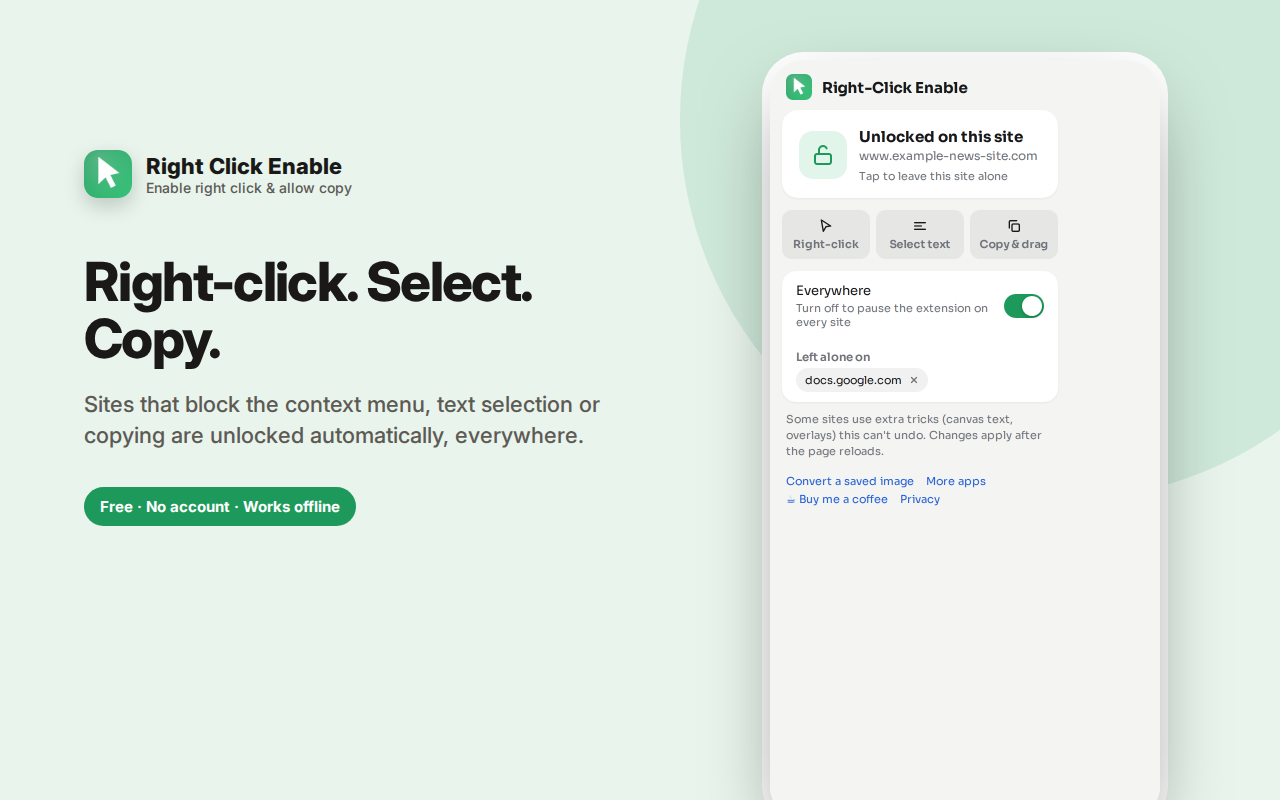Toggle the Right-click feature button
Image resolution: width=1280 pixels, height=800 pixels.
826,234
